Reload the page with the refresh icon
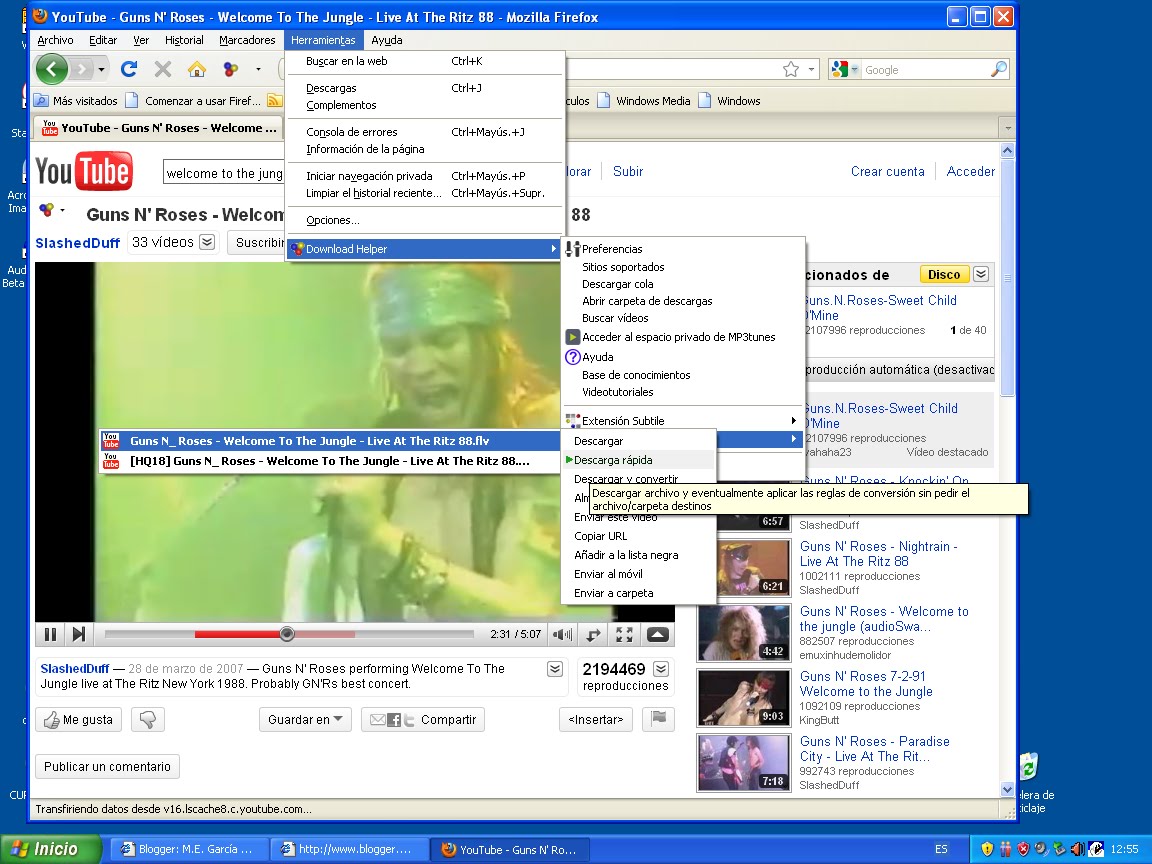Image resolution: width=1152 pixels, height=864 pixels. (x=129, y=70)
